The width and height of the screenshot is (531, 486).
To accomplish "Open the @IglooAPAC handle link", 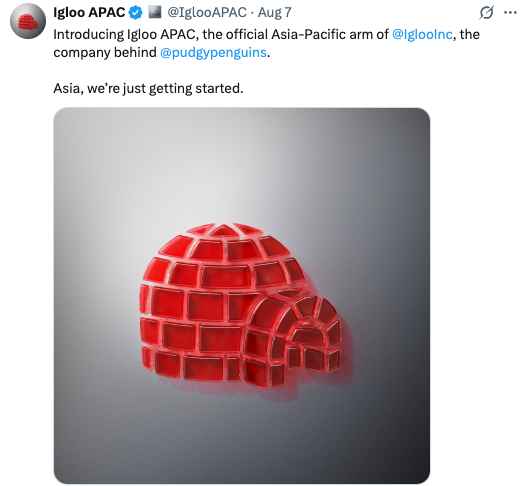I will 207,13.
